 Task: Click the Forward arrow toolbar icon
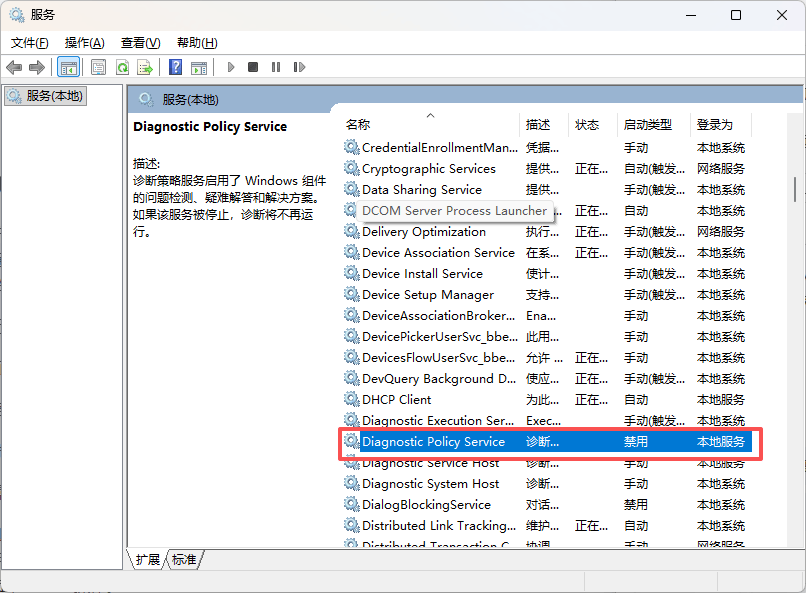pos(37,67)
